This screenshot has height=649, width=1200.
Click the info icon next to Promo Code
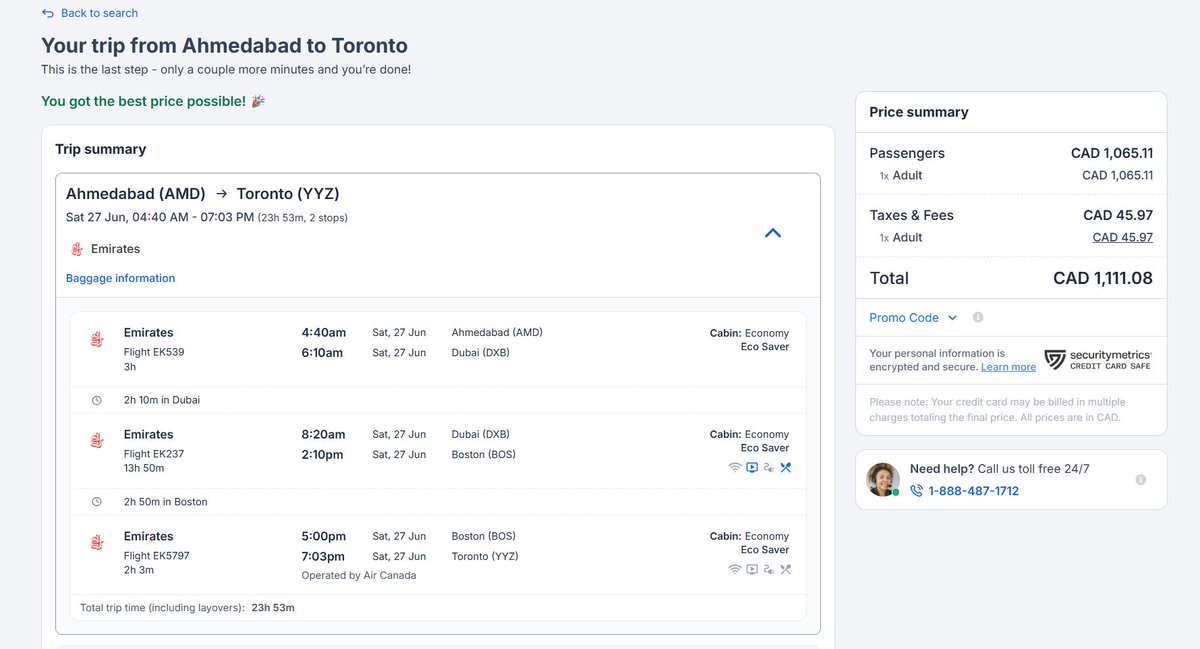978,317
